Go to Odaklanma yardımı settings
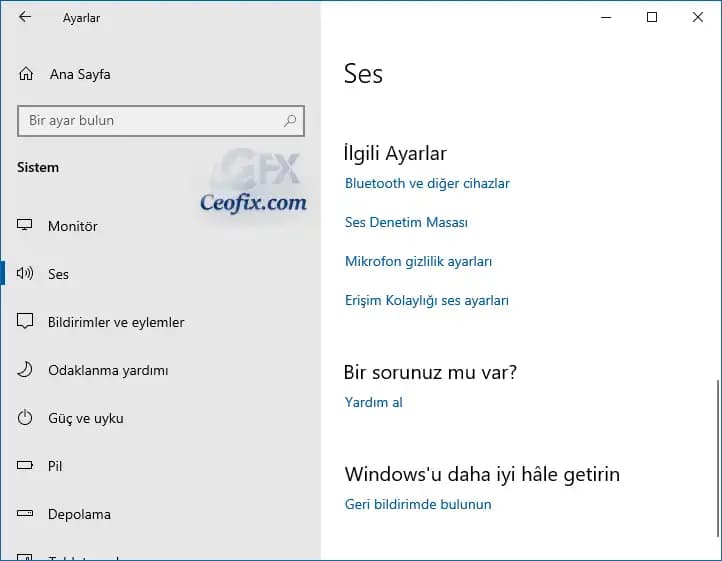This screenshot has height=561, width=722. coord(108,370)
